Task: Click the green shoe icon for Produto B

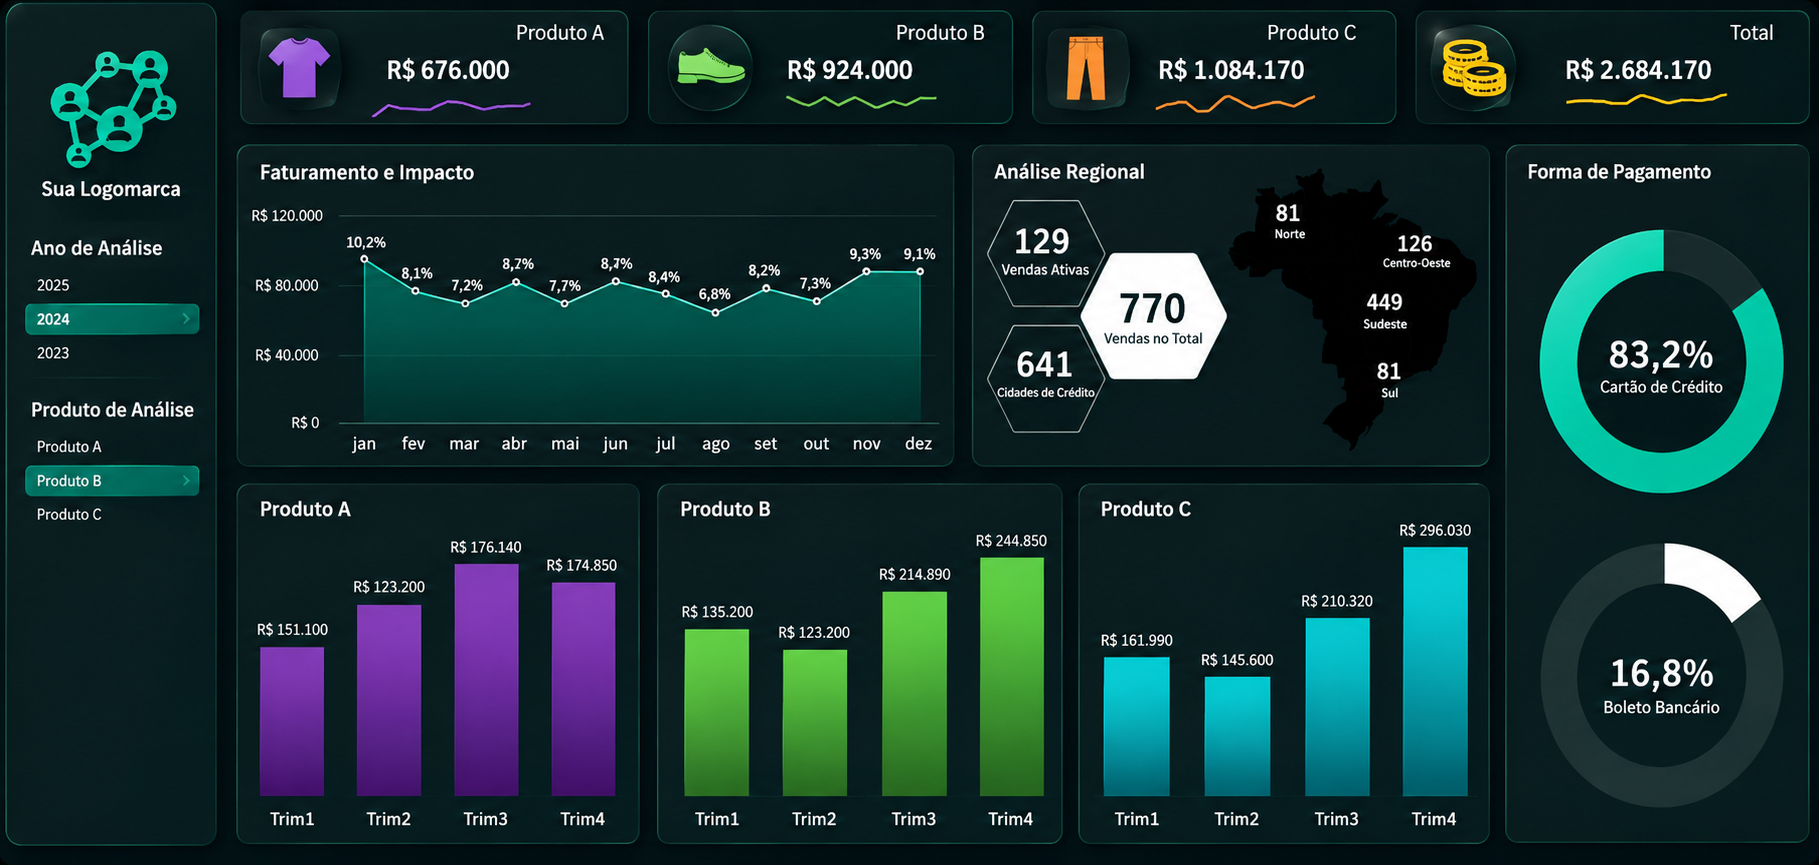Action: point(710,68)
